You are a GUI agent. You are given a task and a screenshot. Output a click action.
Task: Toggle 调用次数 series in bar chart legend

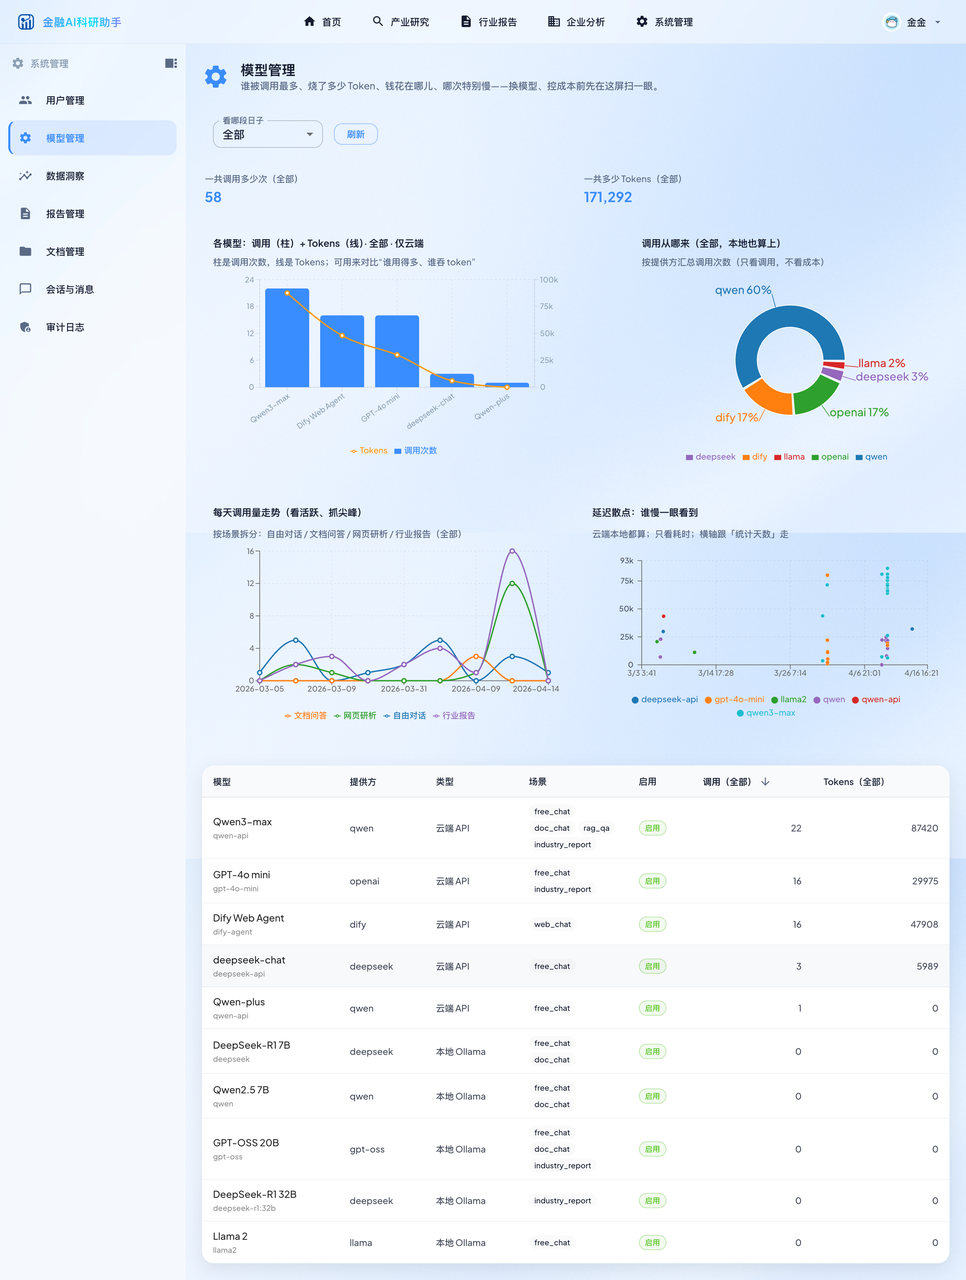click(x=416, y=451)
